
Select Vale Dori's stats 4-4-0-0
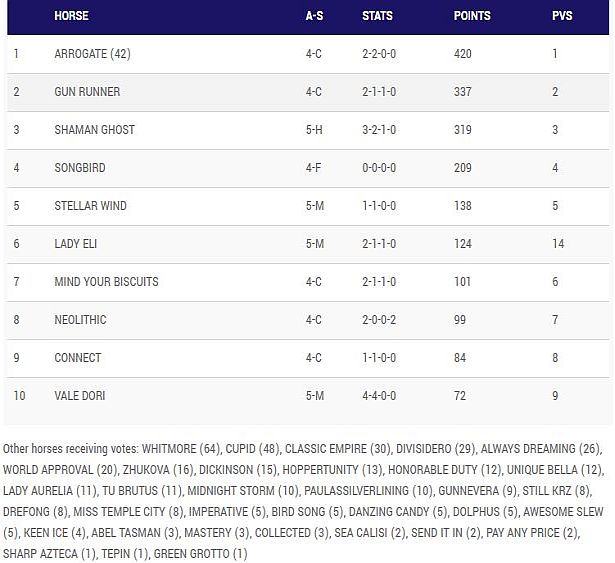[x=379, y=396]
